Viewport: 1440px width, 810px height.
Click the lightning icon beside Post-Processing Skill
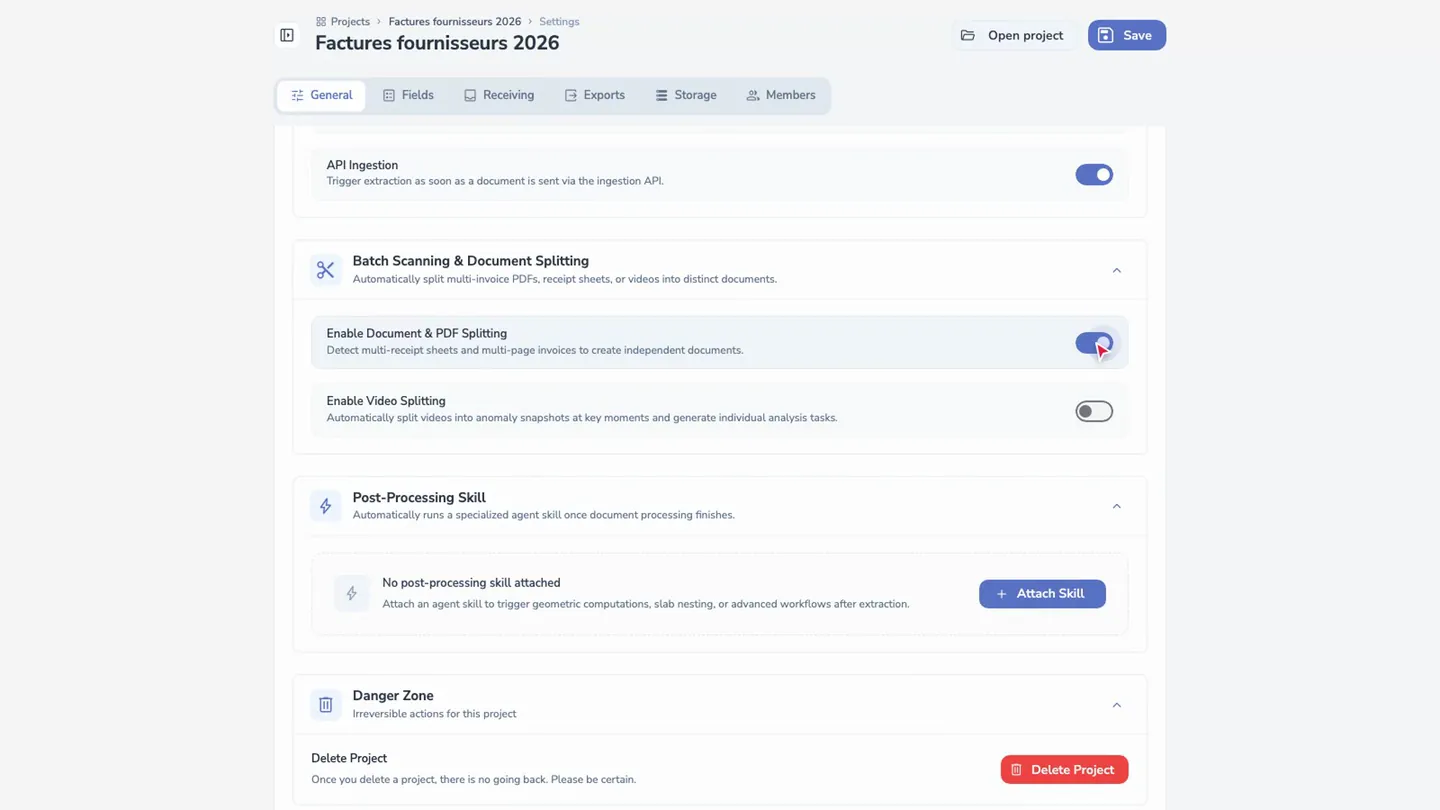click(325, 506)
